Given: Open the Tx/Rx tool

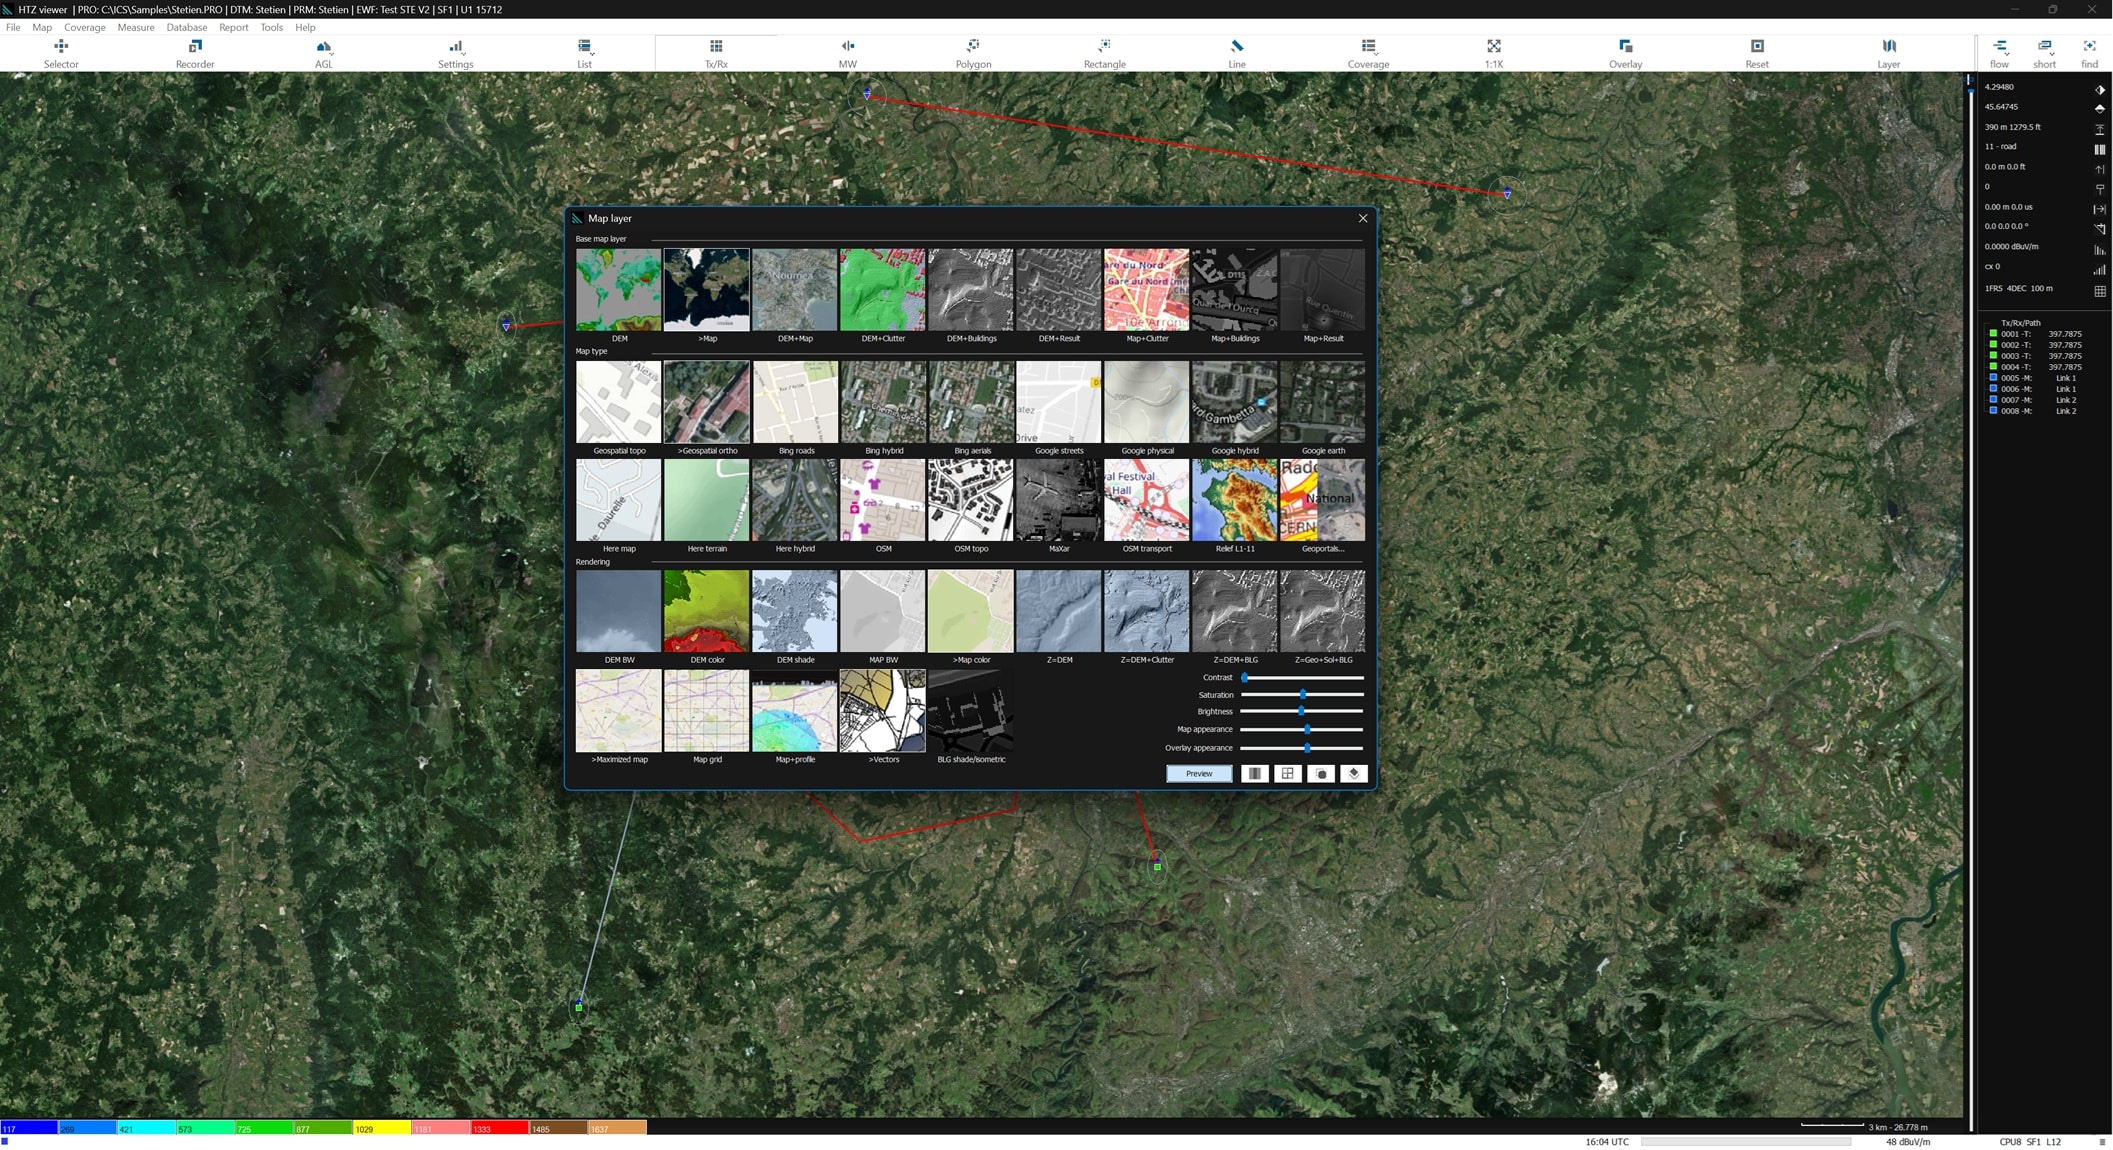Looking at the screenshot, I should [x=715, y=52].
